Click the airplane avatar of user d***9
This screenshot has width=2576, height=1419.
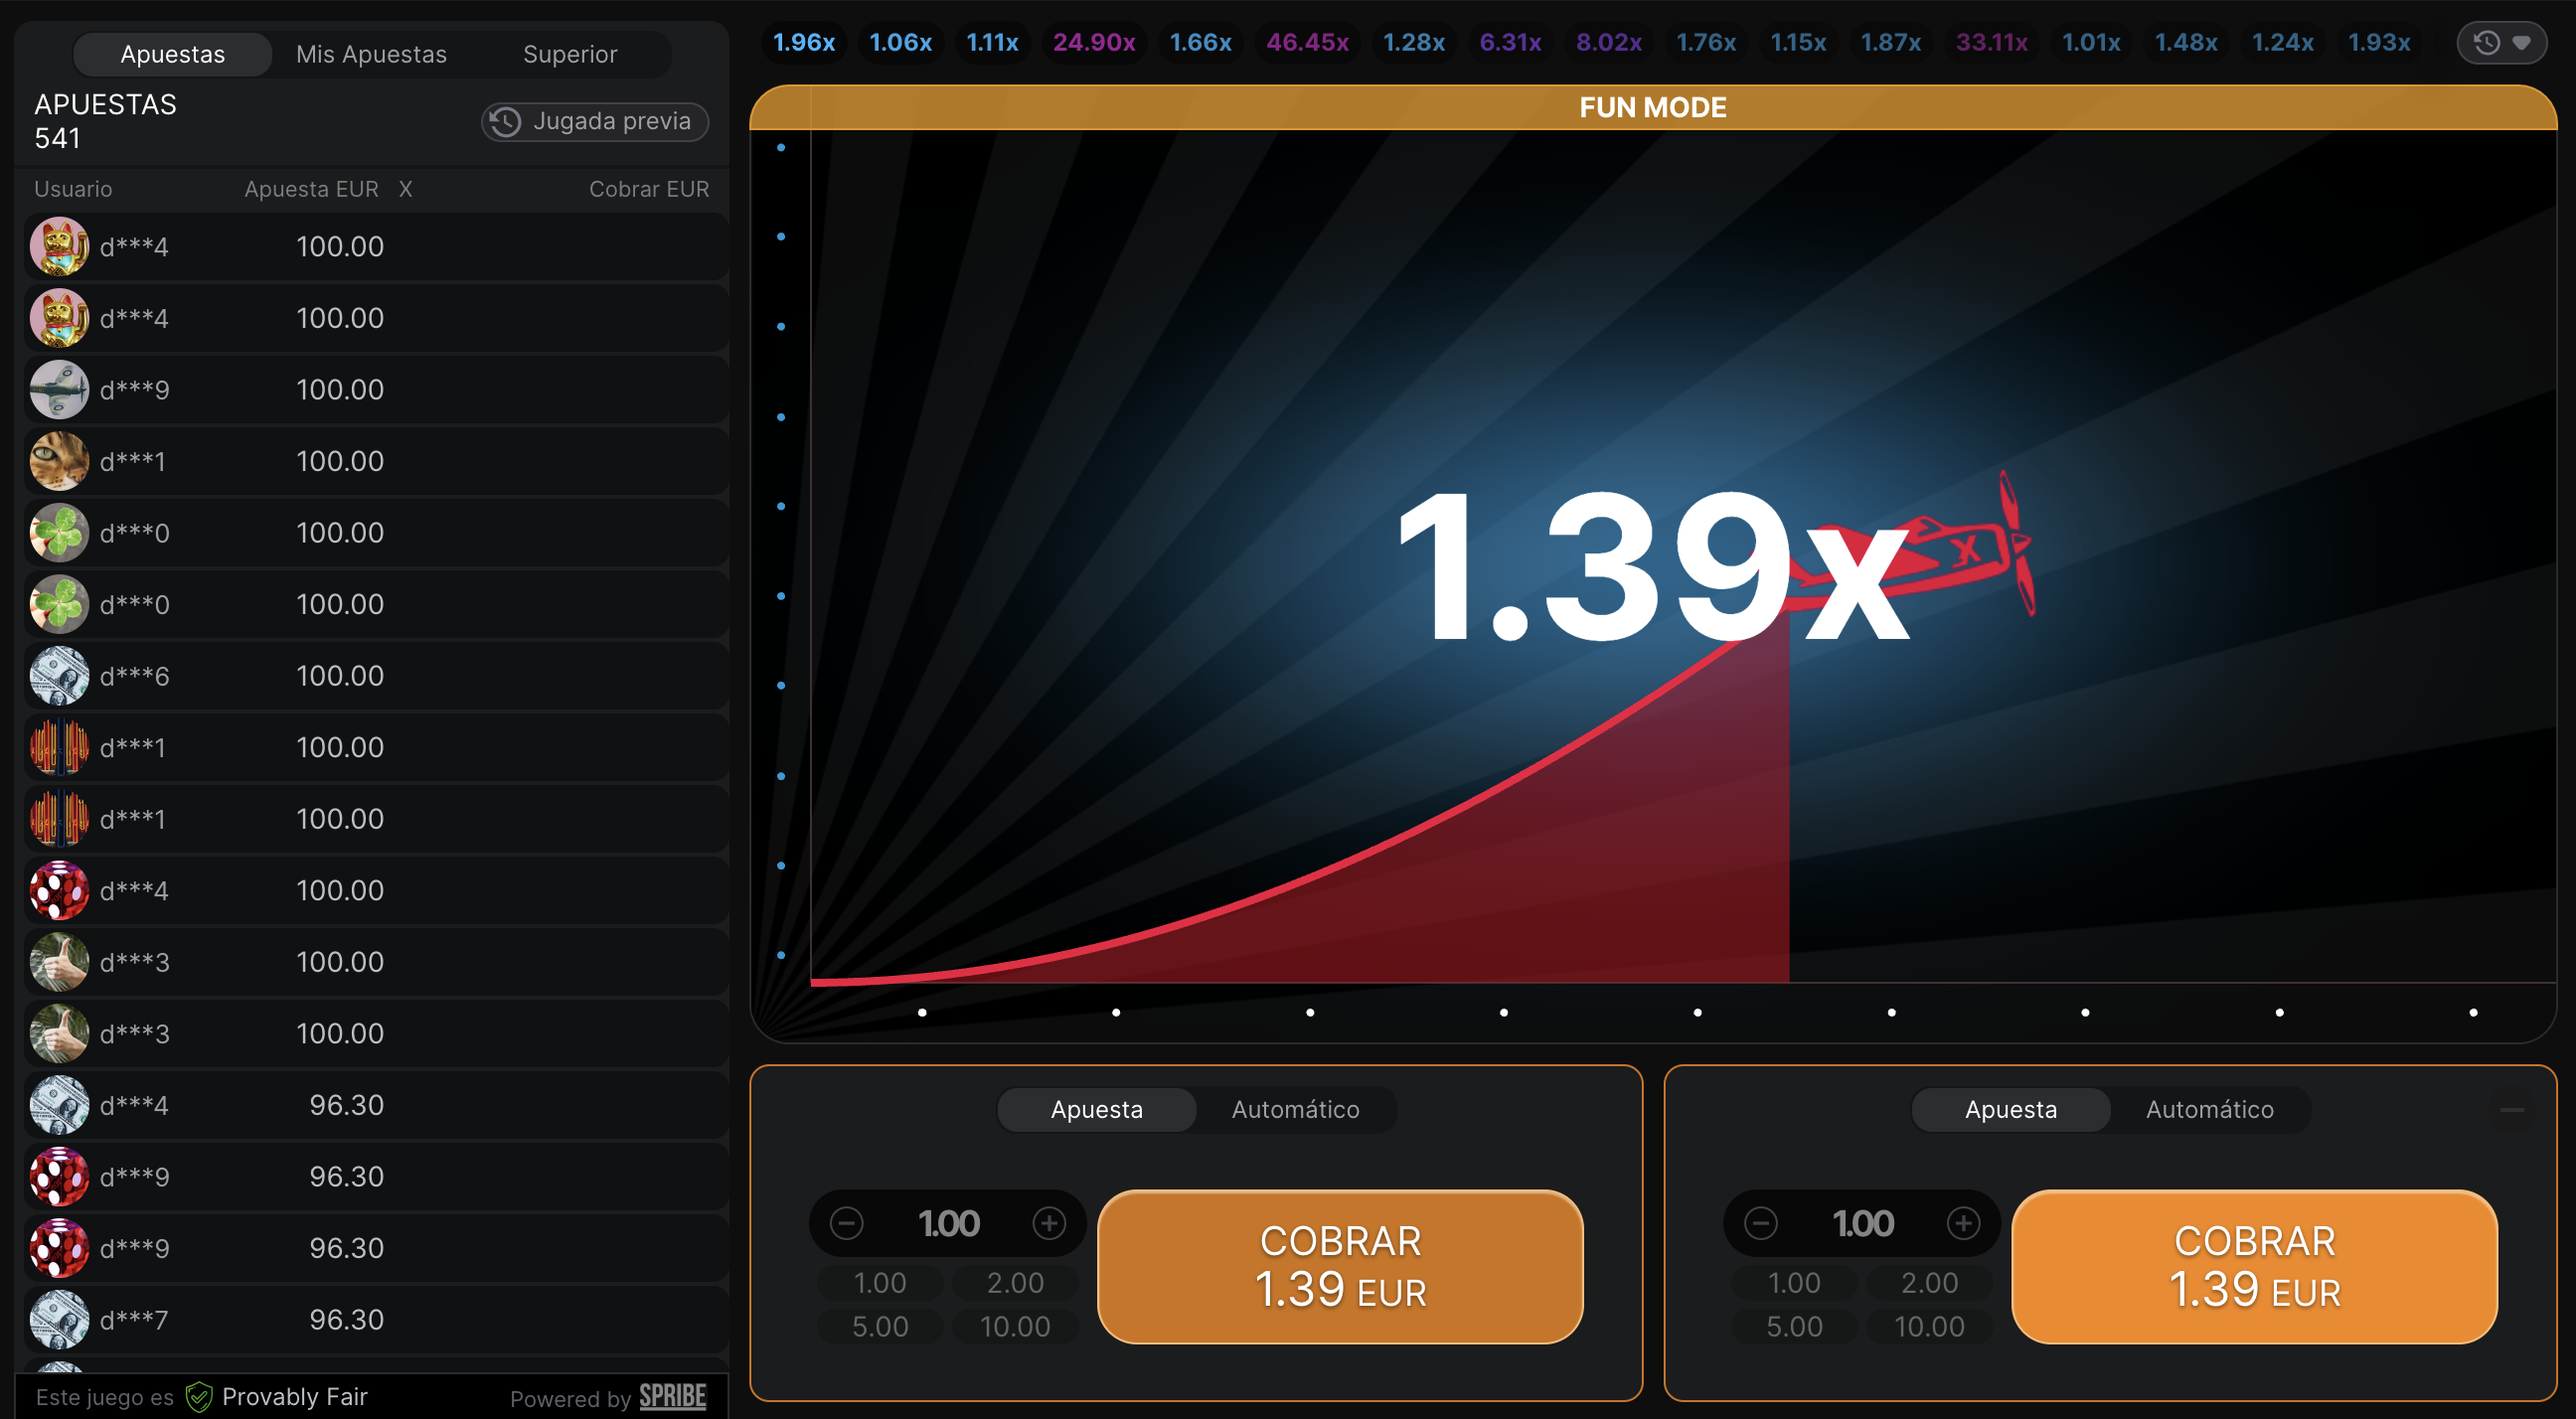coord(59,389)
